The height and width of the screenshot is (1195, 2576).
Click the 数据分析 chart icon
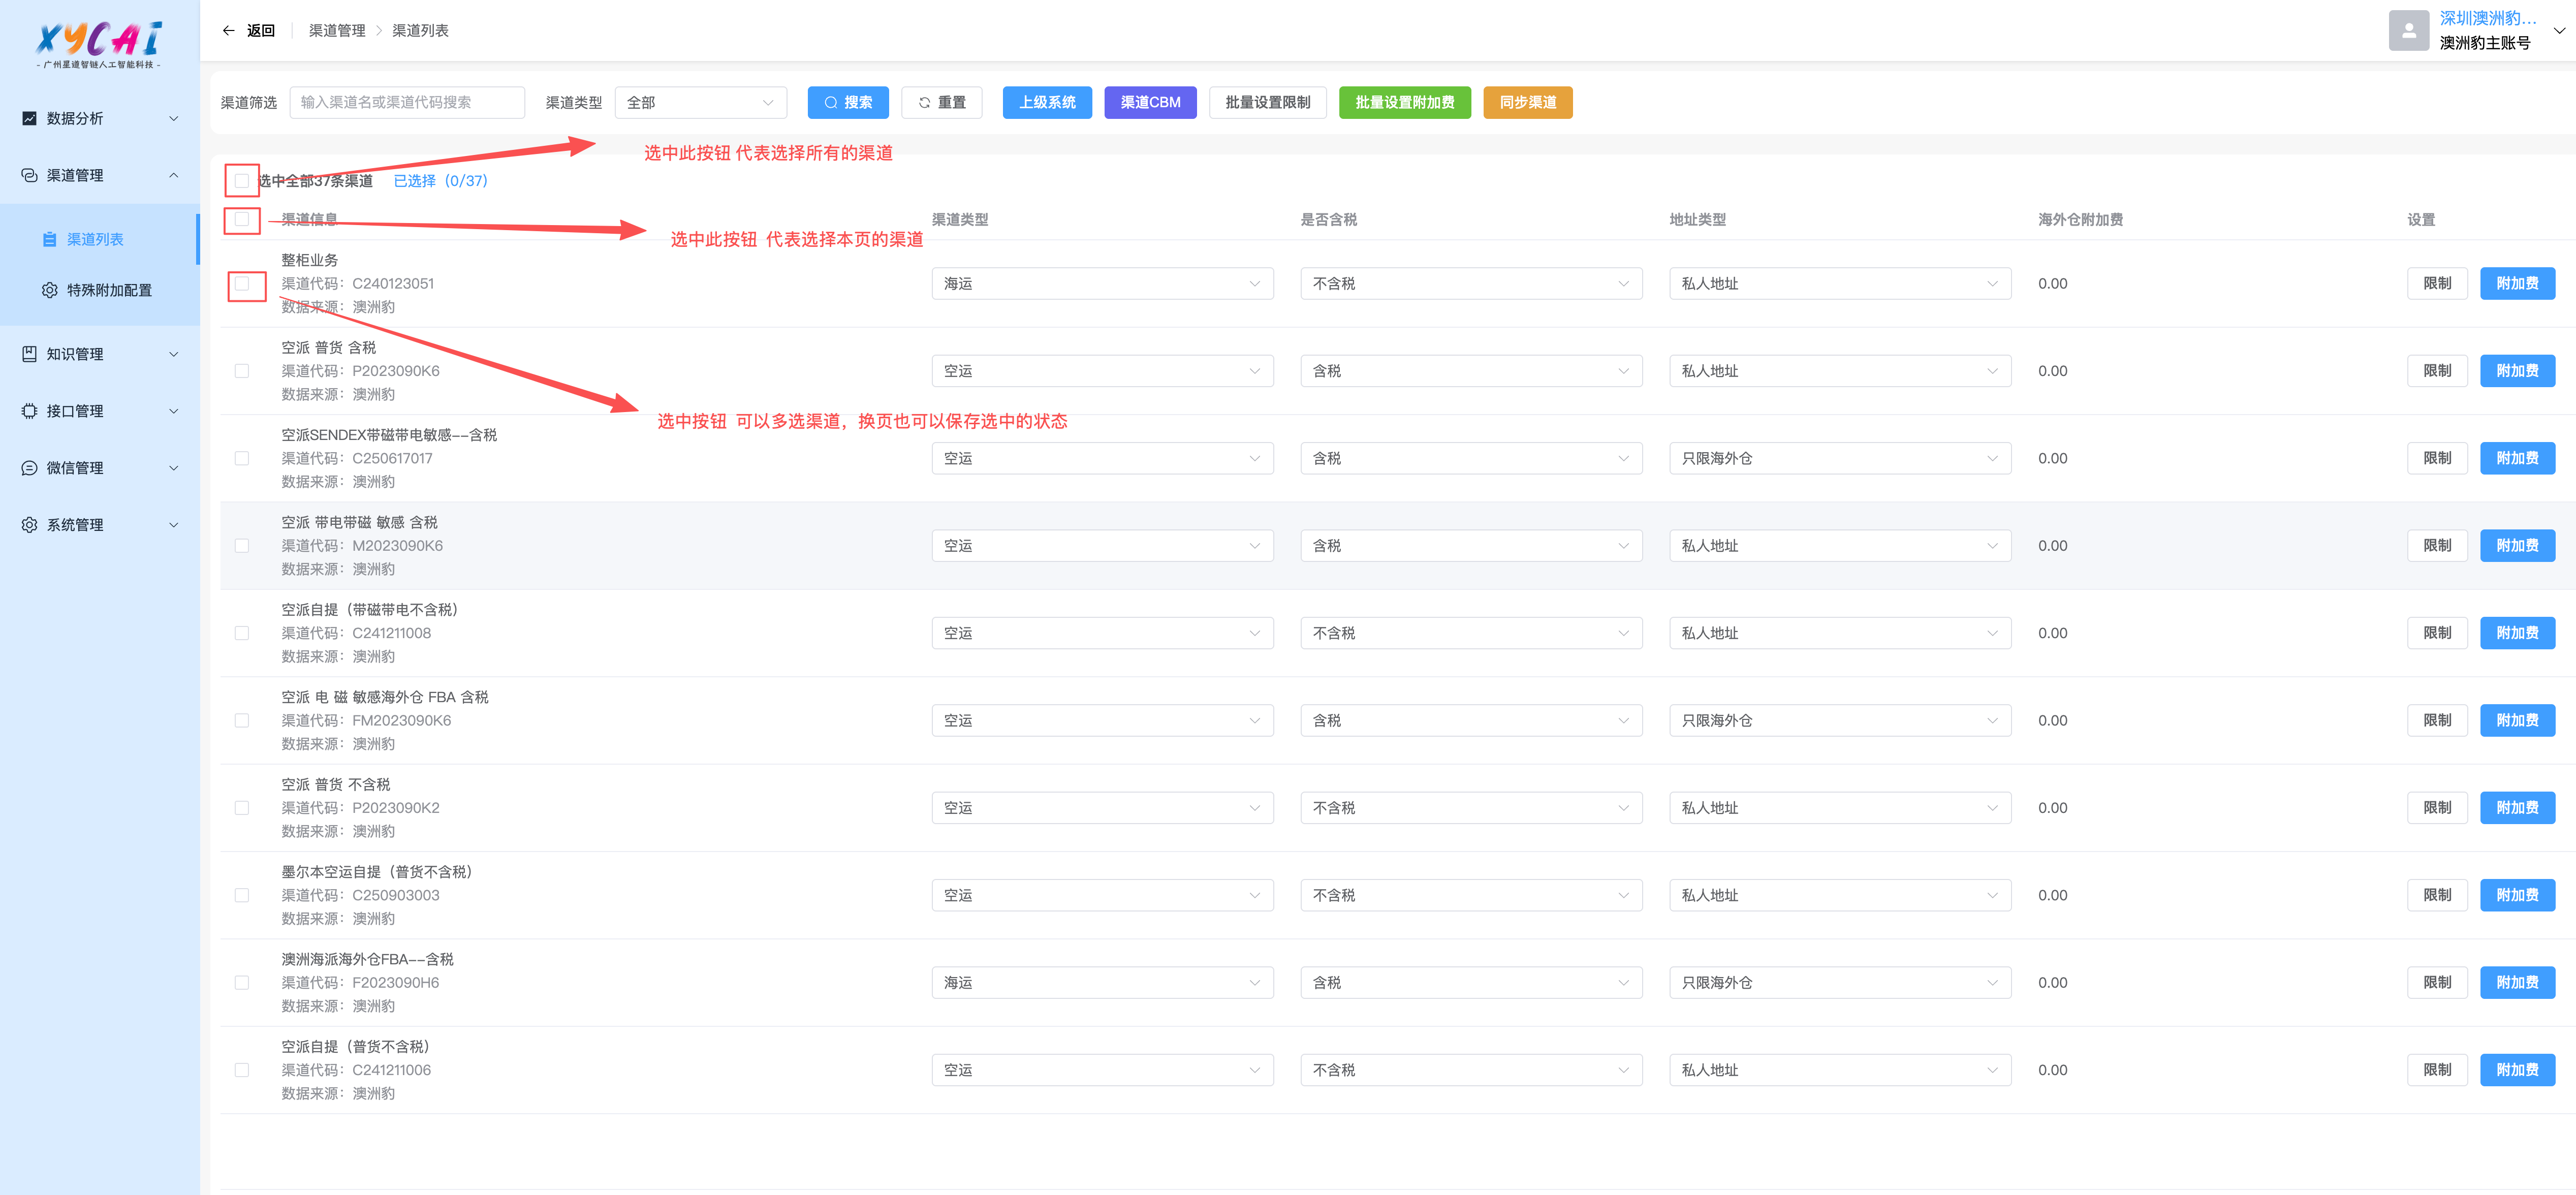pyautogui.click(x=29, y=118)
